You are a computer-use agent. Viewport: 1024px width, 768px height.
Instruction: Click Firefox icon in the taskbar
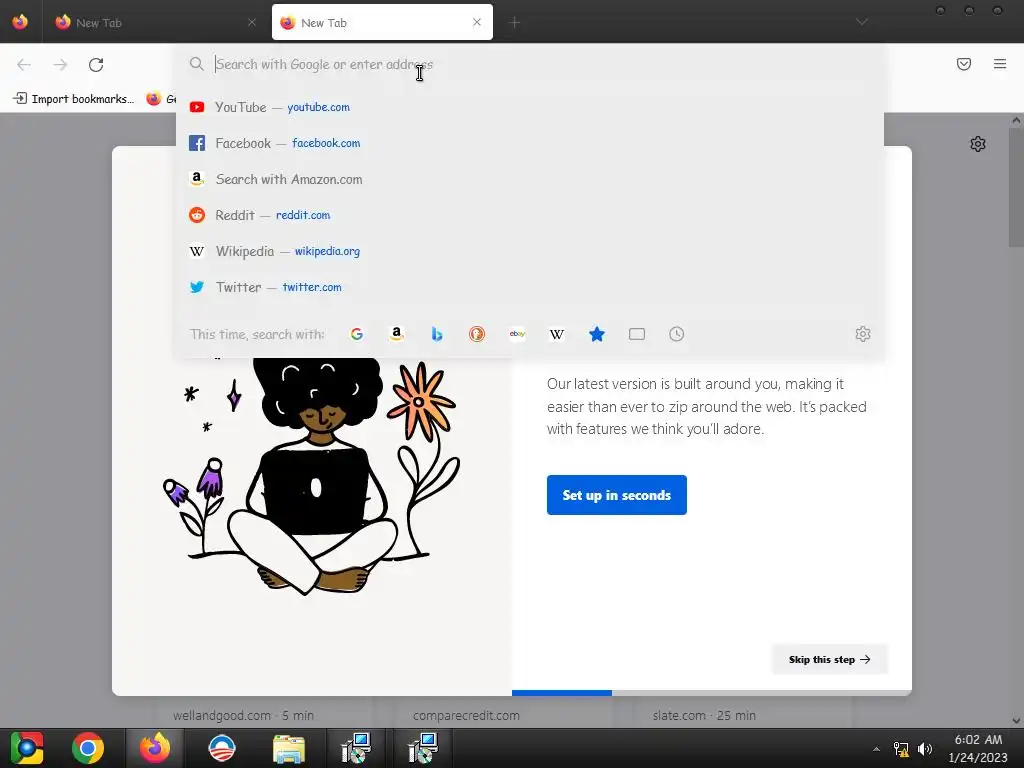point(155,748)
